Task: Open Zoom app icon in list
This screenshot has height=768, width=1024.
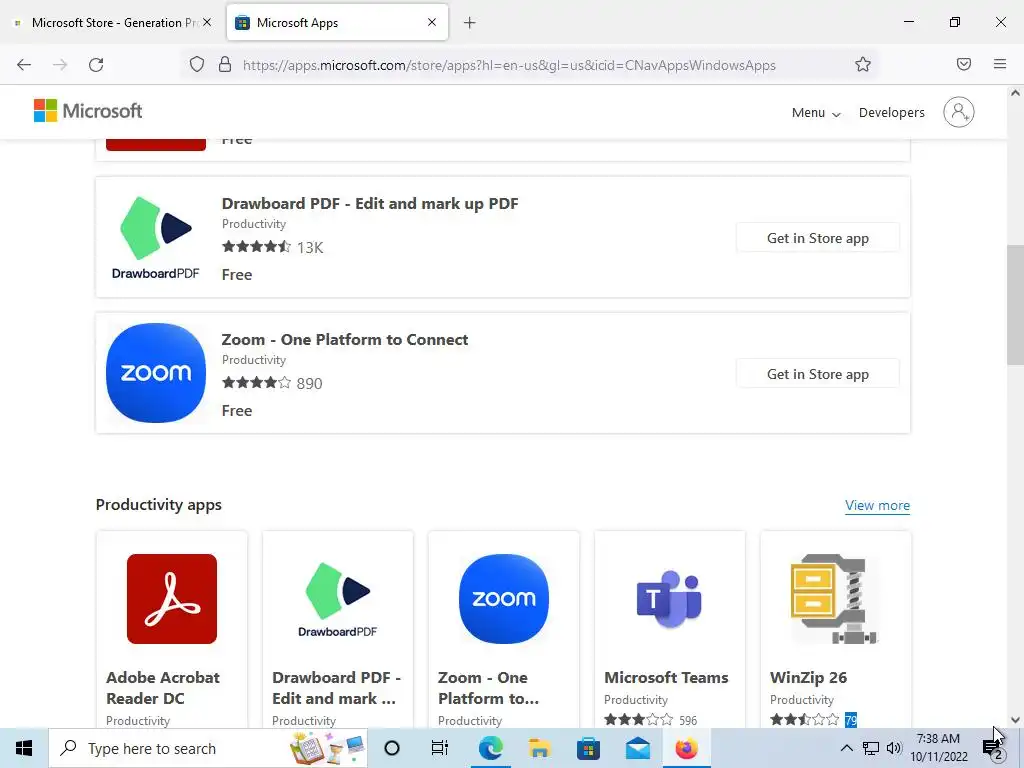Action: pos(155,372)
